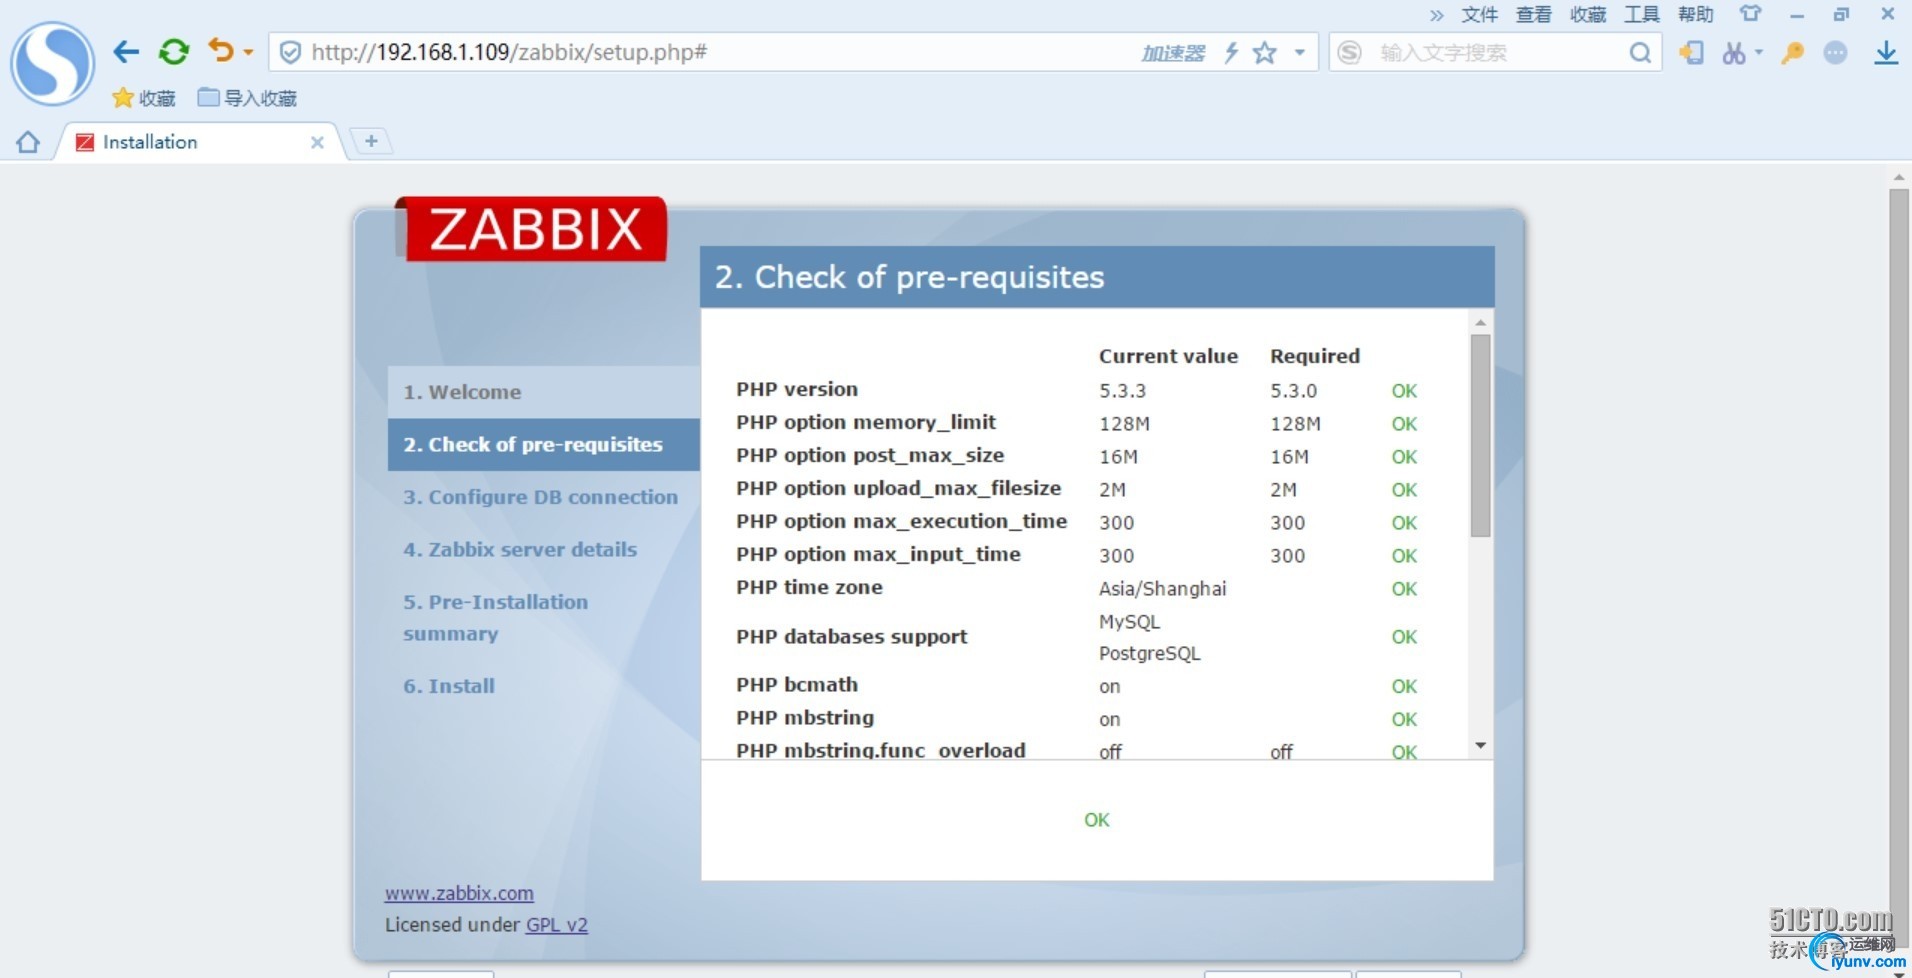
Task: Click the key password manager icon
Action: (1792, 52)
